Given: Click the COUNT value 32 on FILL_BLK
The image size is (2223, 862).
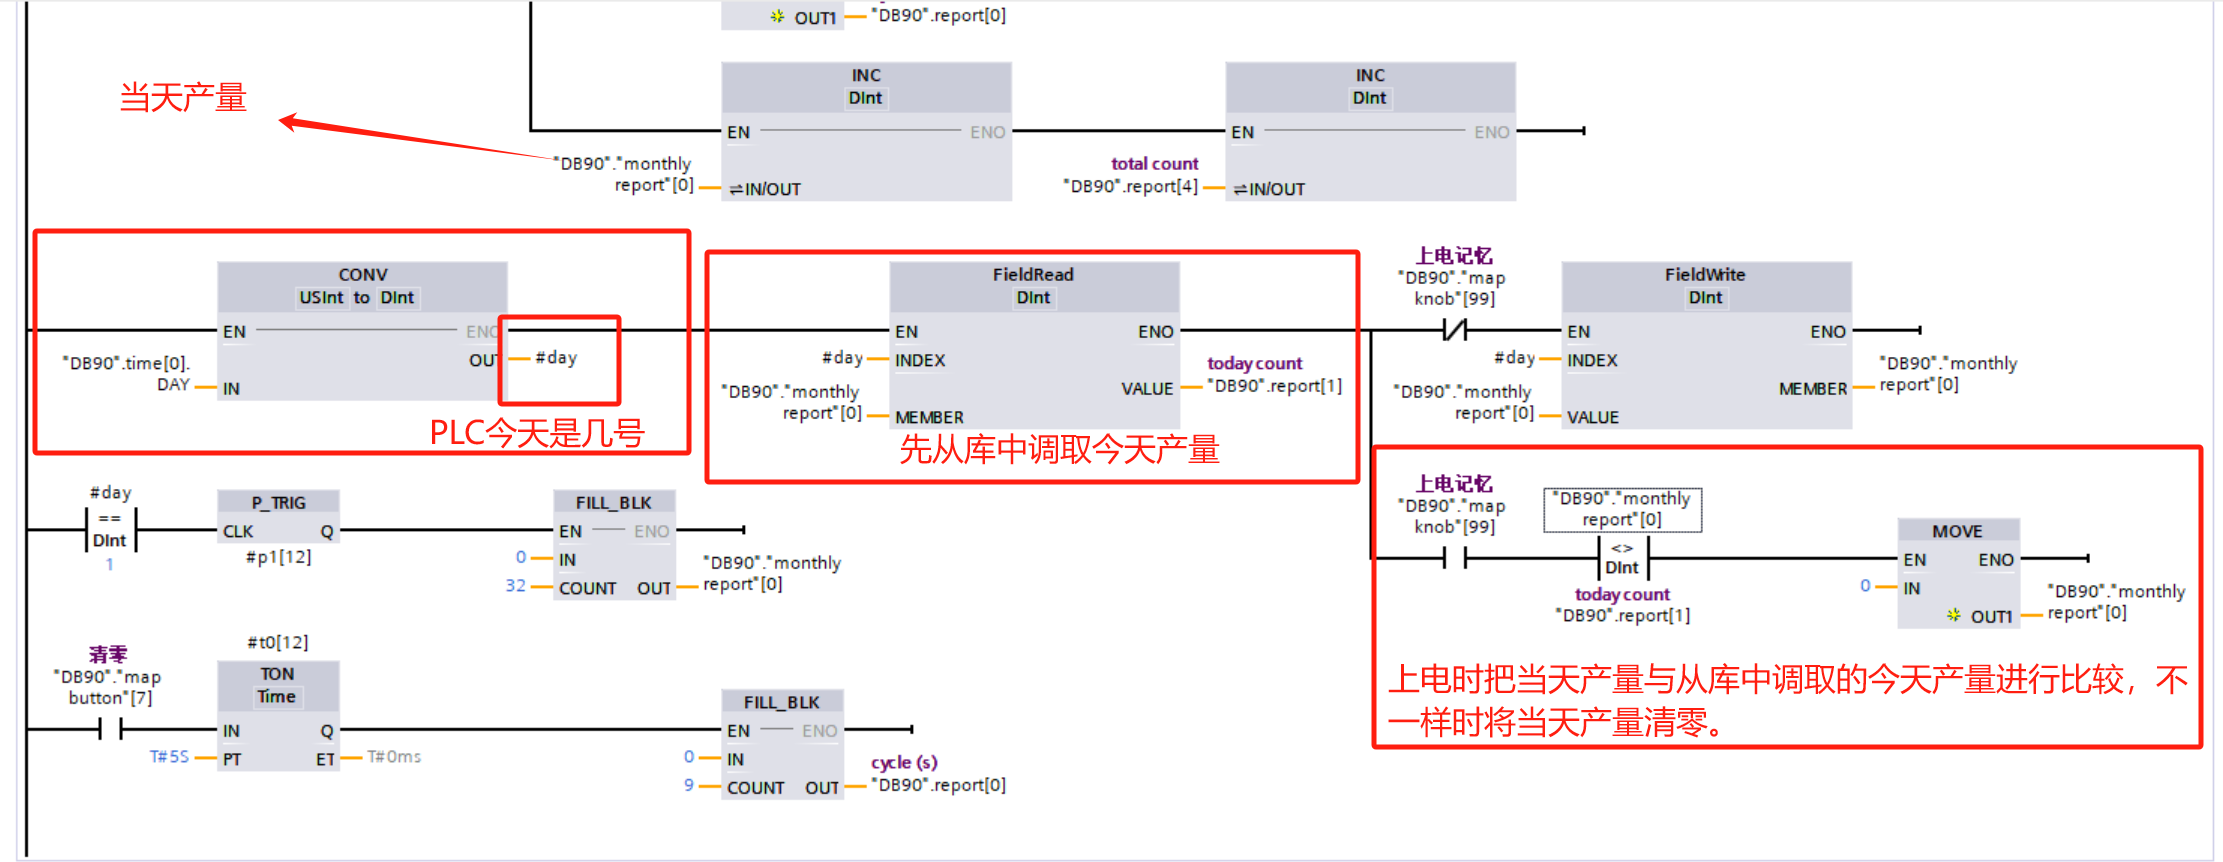Looking at the screenshot, I should click(515, 586).
